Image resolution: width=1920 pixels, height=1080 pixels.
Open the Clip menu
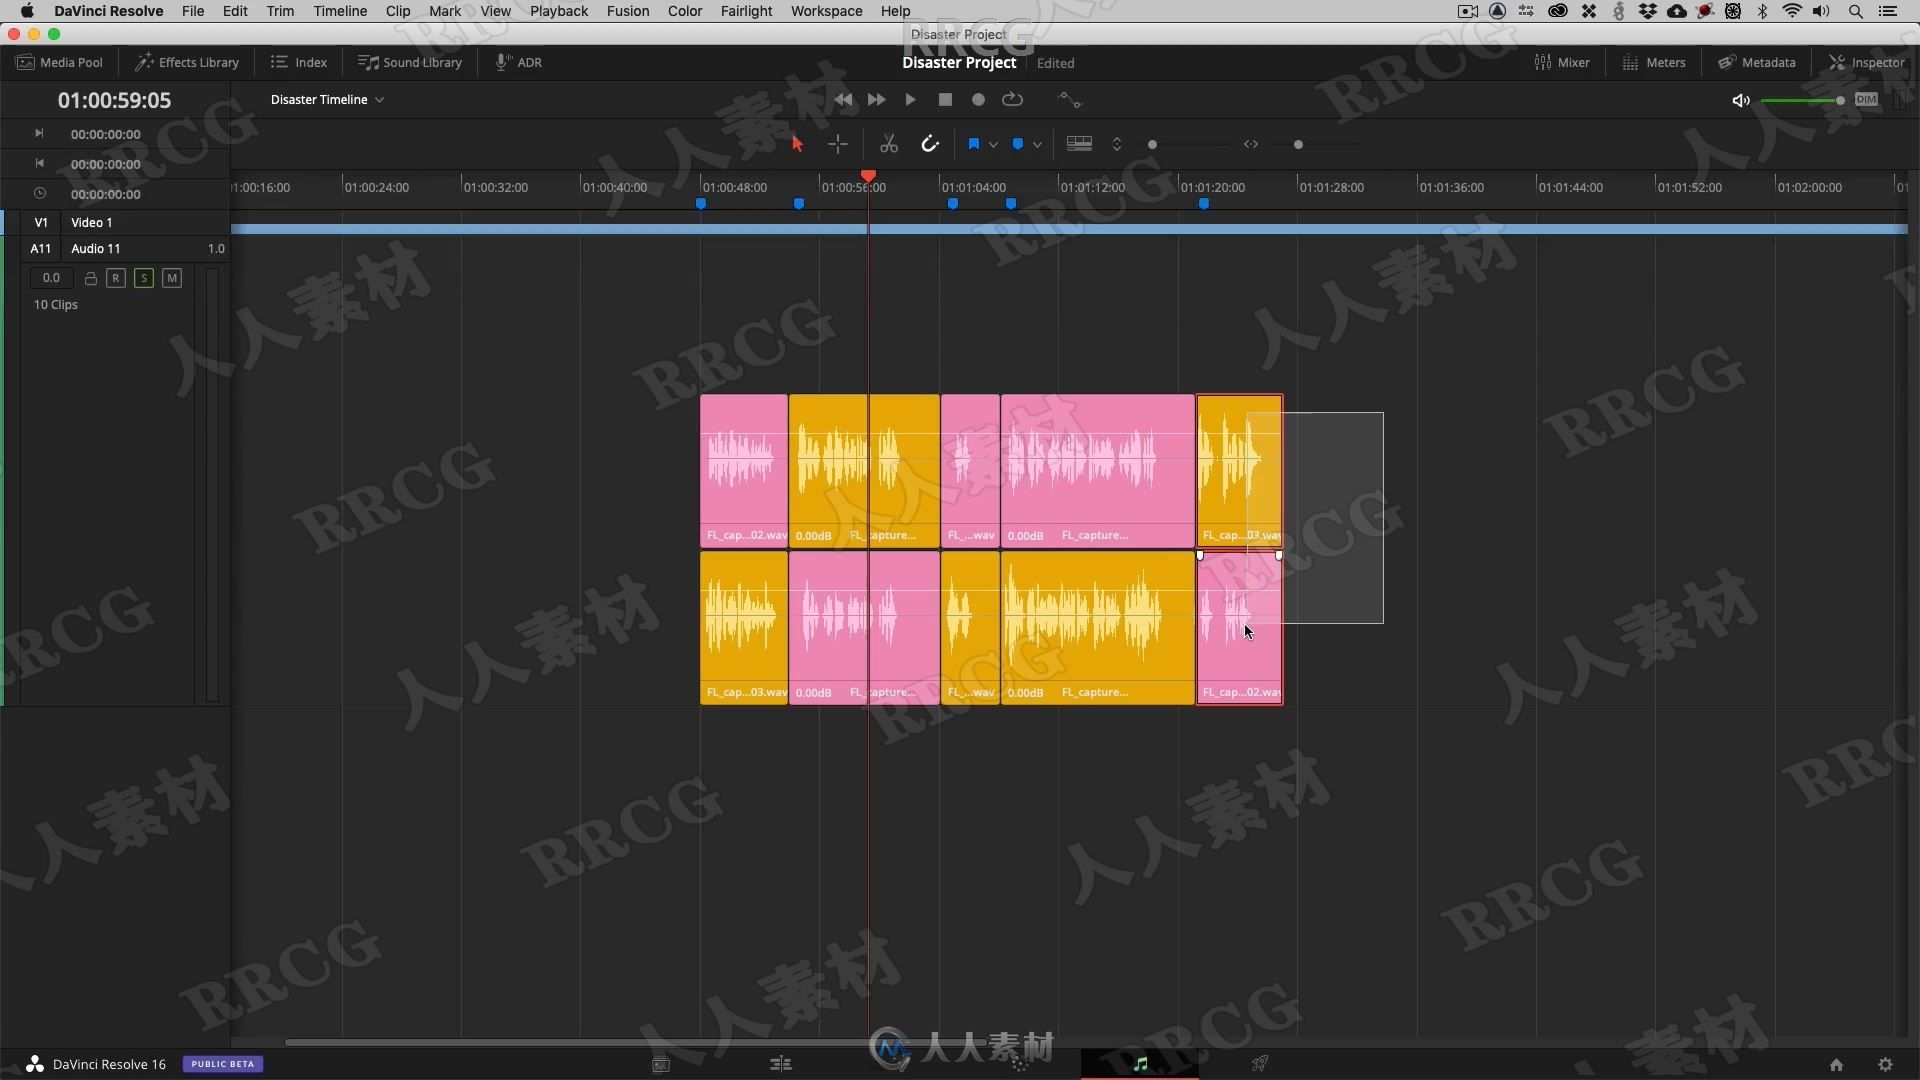coord(396,12)
